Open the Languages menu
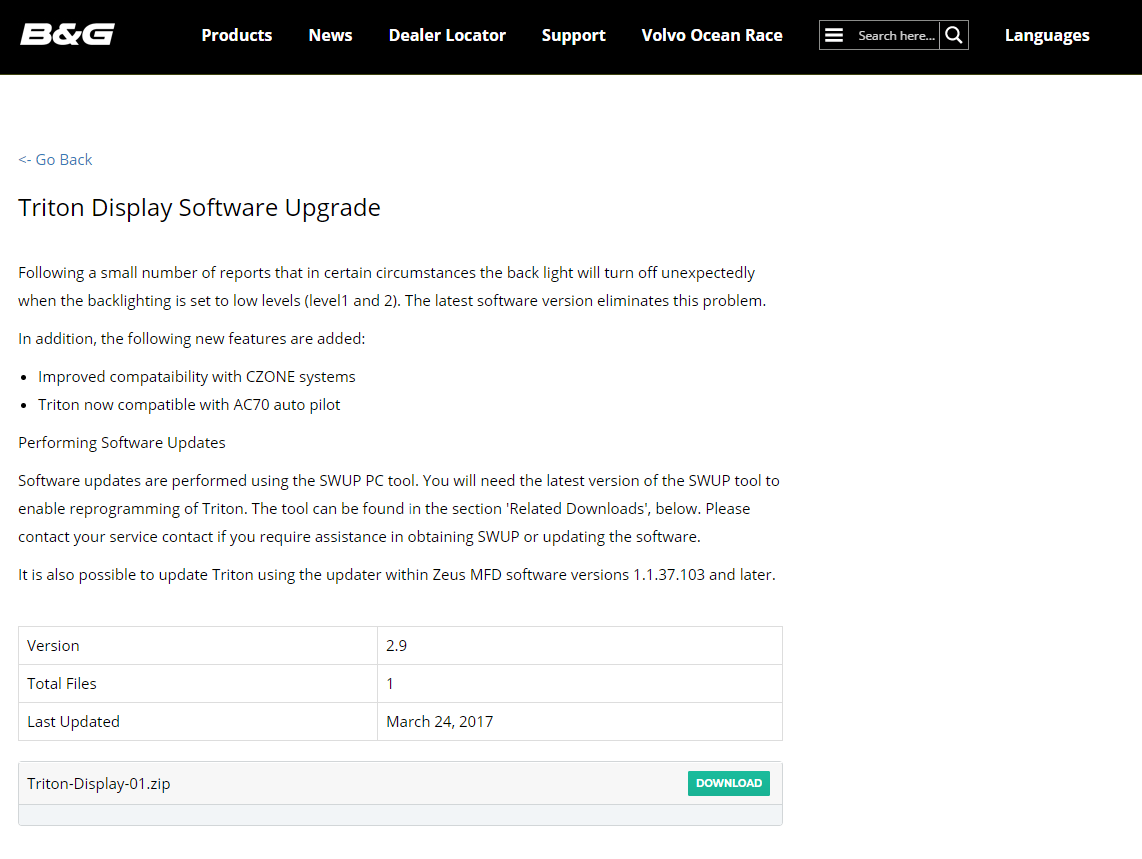 [1047, 35]
